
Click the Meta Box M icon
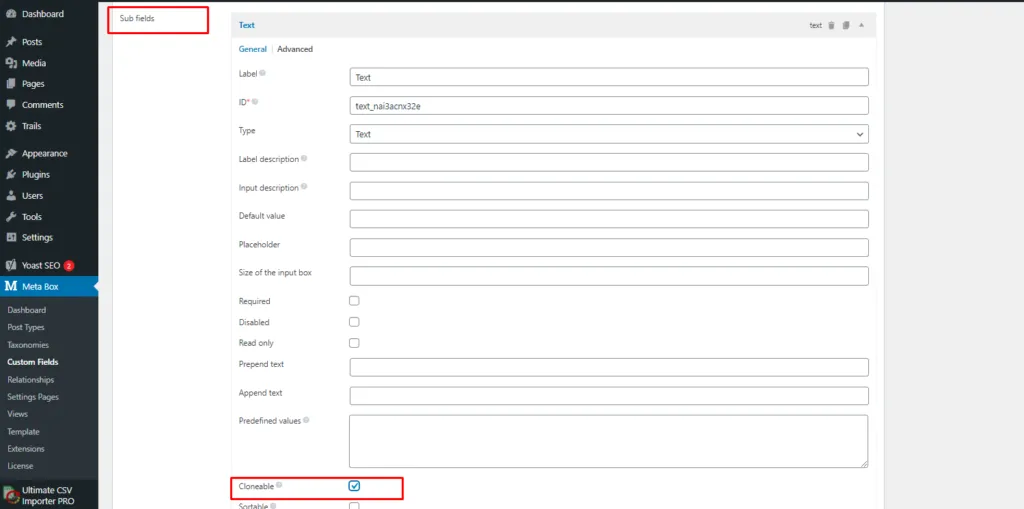point(10,286)
